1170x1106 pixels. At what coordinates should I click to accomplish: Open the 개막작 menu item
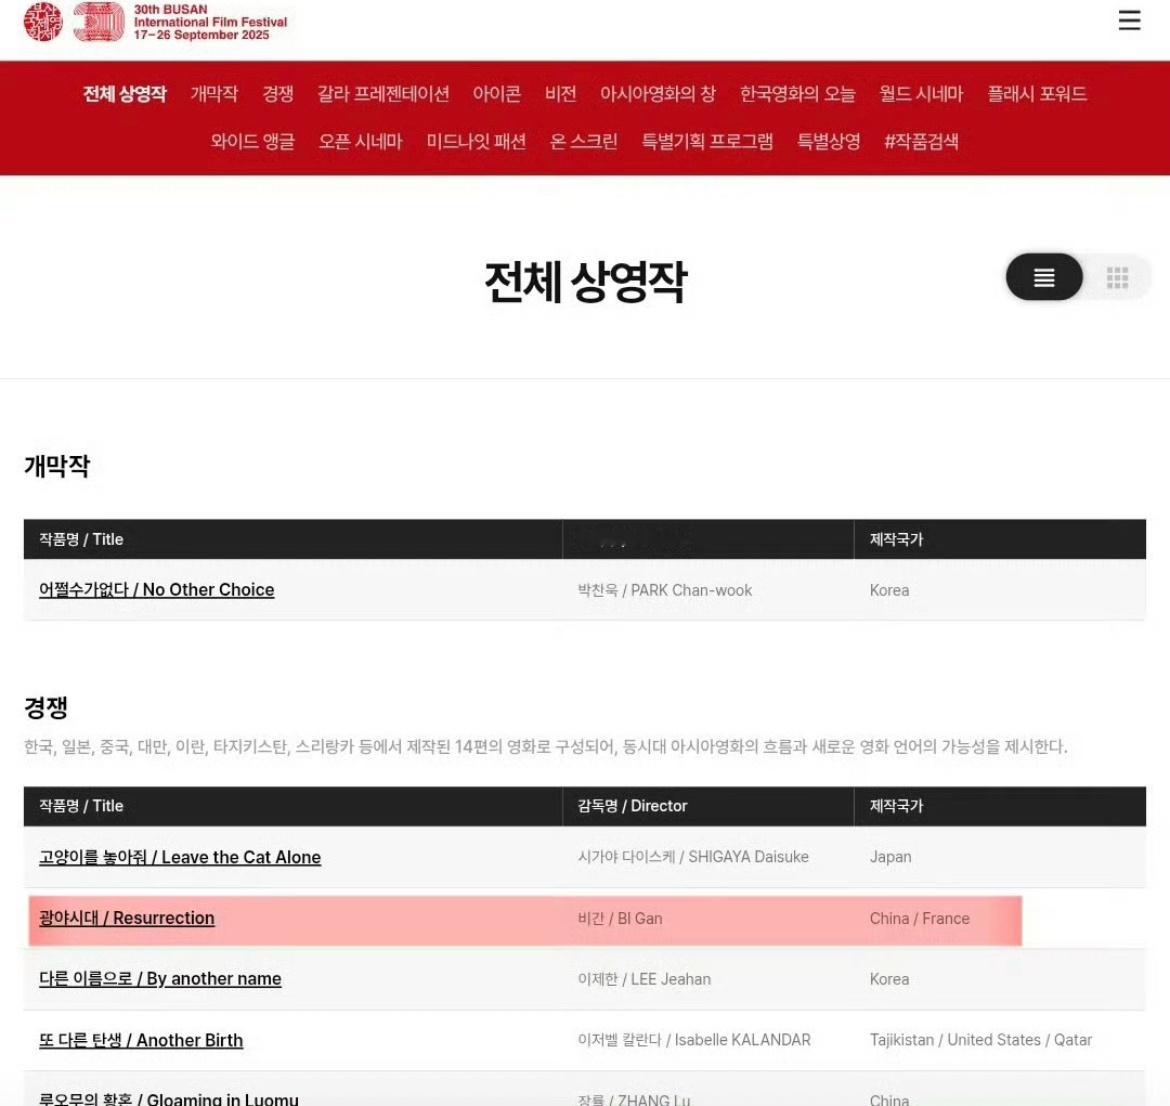(214, 94)
